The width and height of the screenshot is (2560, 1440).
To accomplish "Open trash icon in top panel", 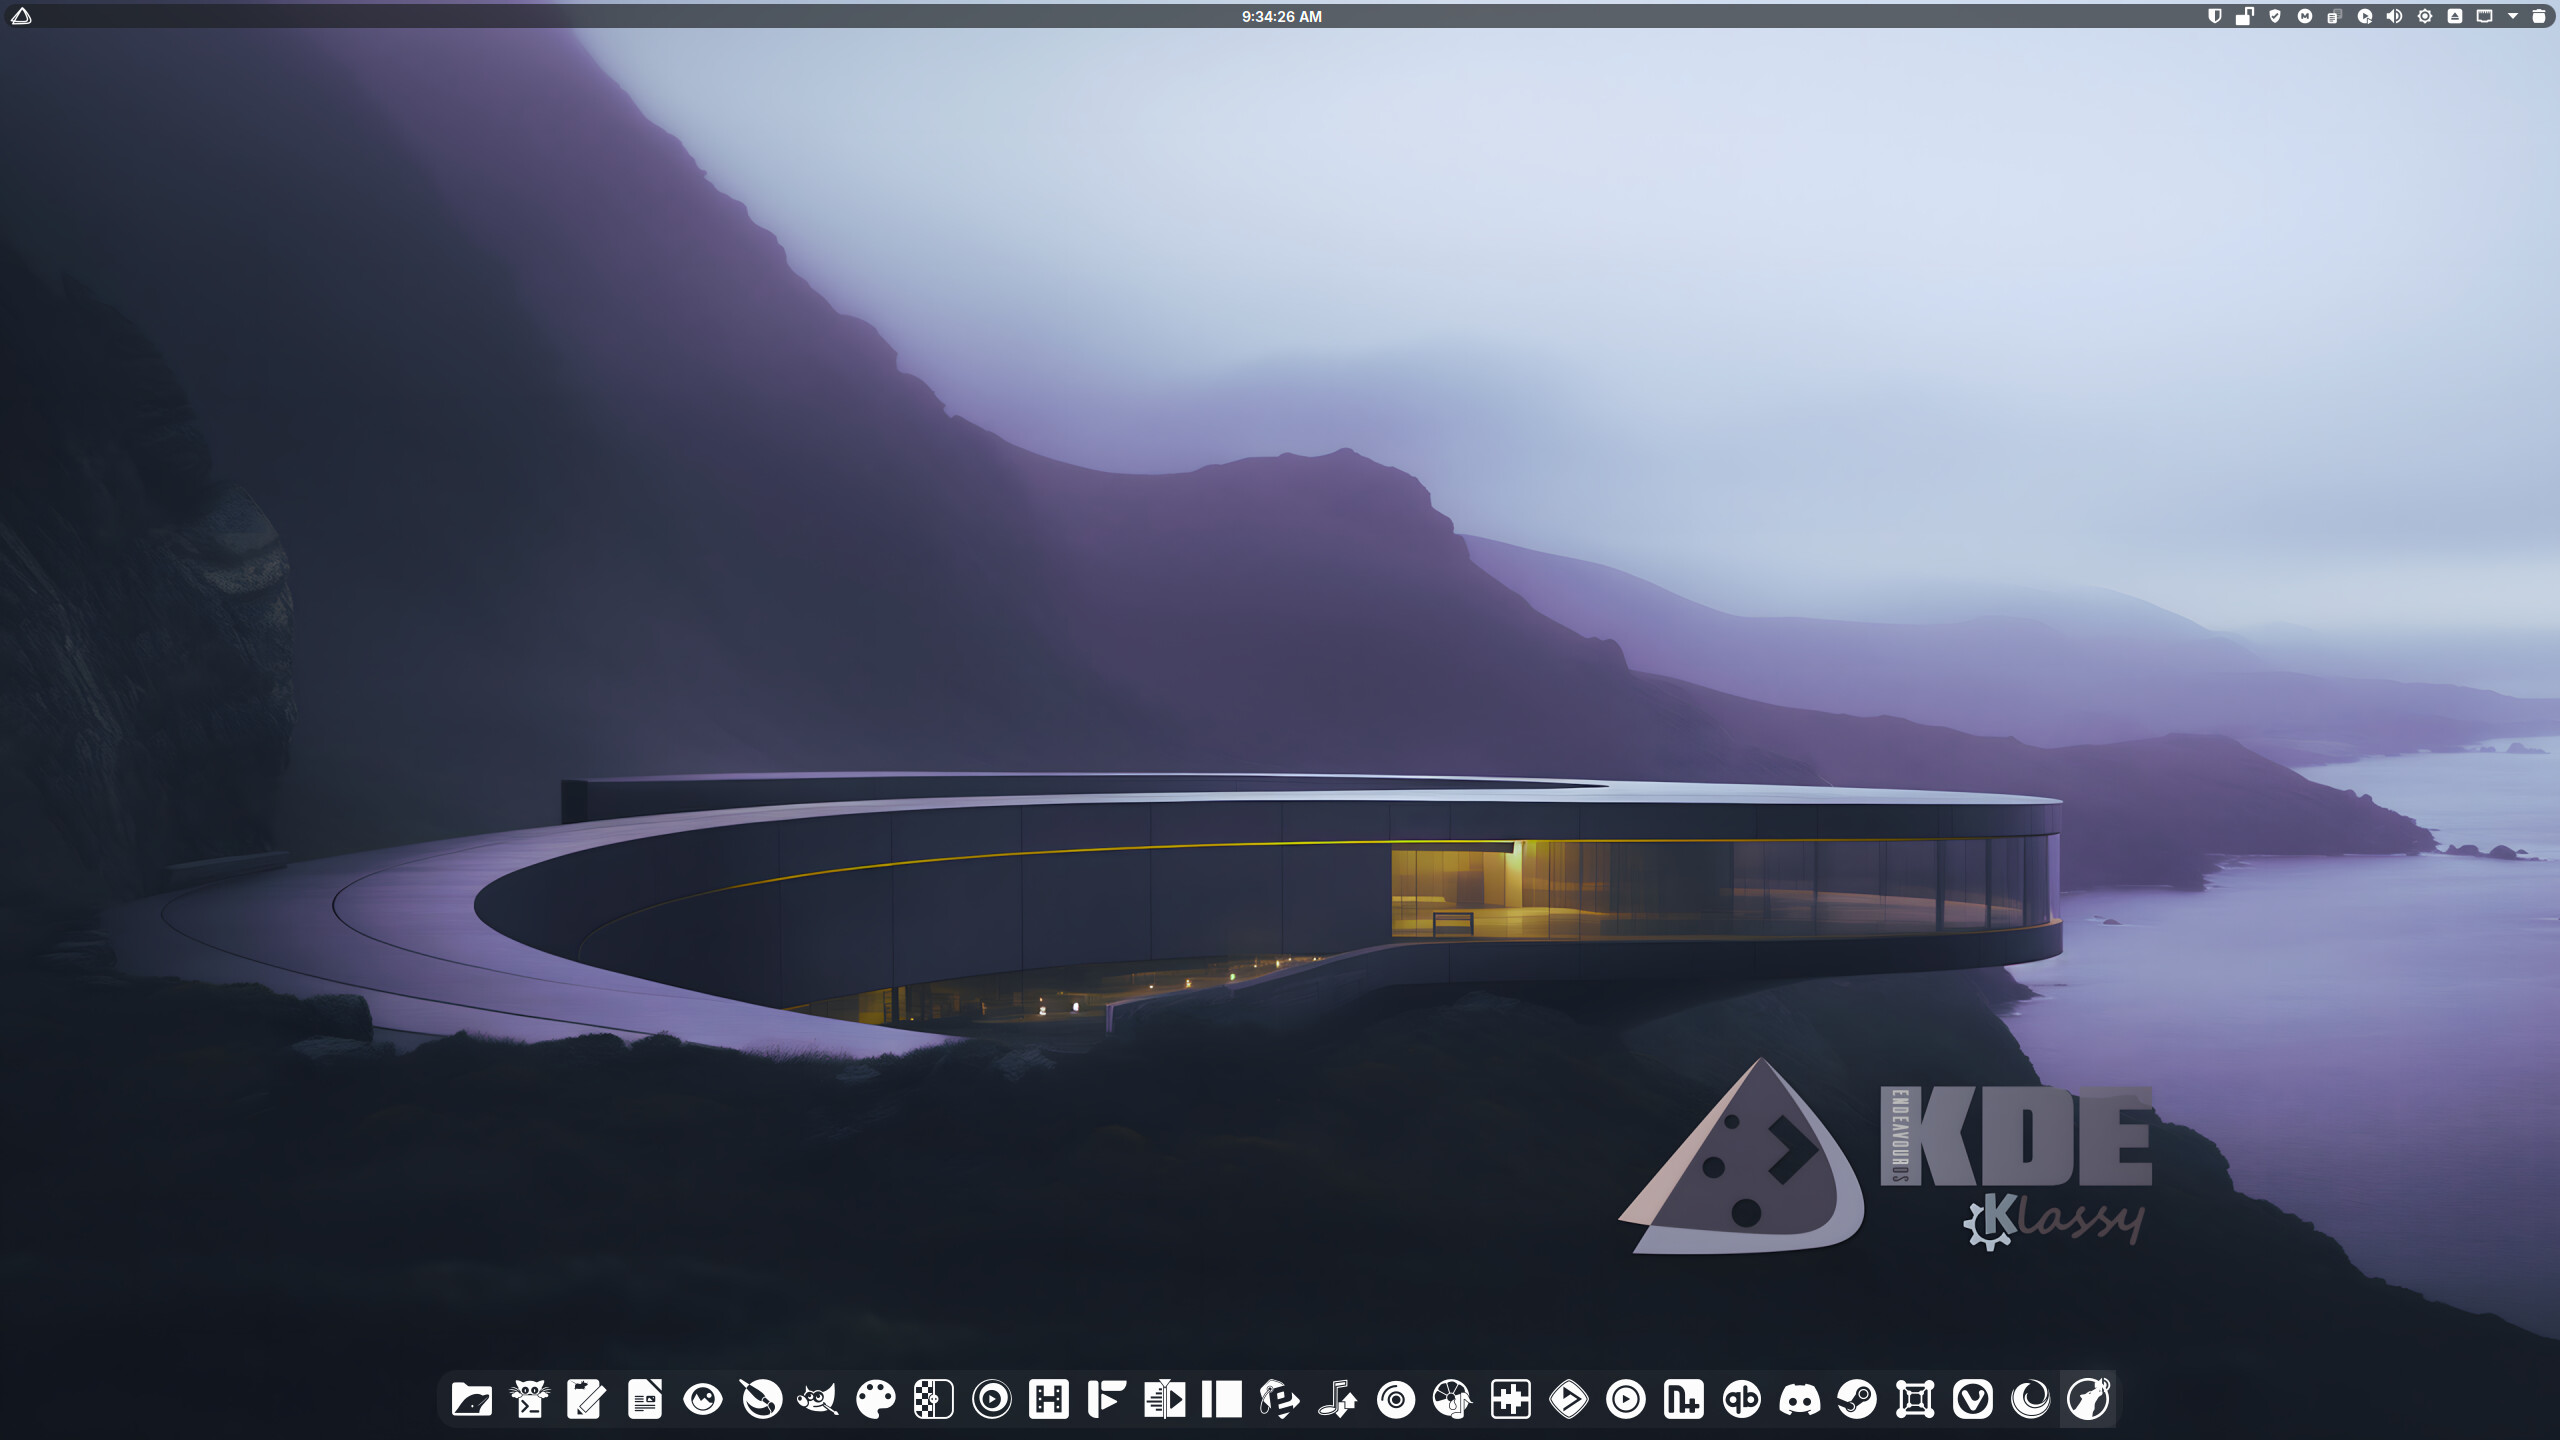I will tap(2538, 16).
